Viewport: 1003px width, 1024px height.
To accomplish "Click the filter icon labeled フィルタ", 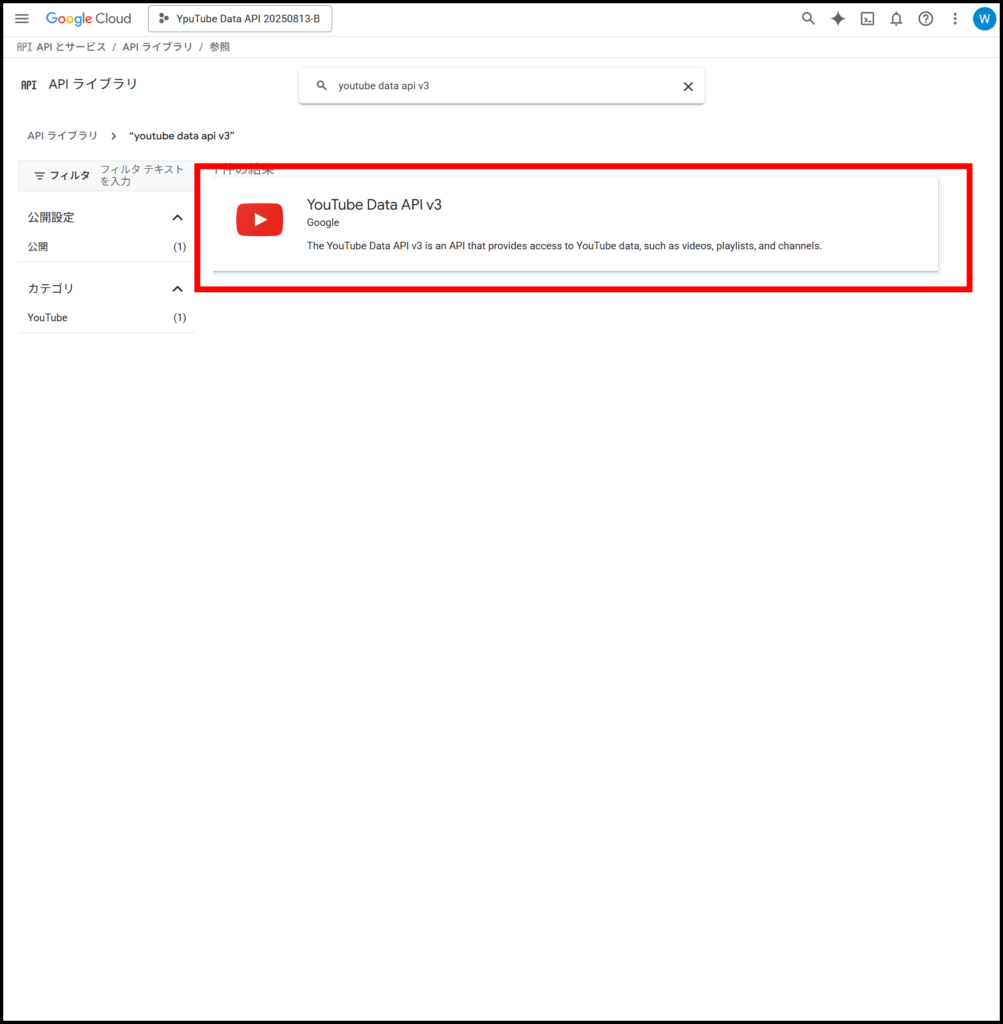I will point(39,176).
